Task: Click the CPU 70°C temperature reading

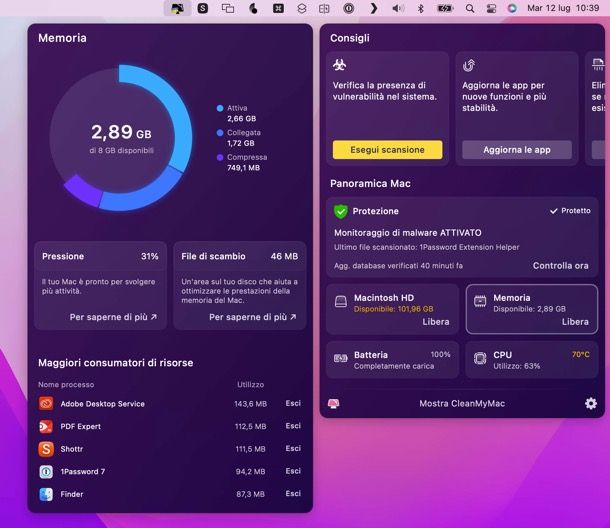Action: pyautogui.click(x=580, y=354)
